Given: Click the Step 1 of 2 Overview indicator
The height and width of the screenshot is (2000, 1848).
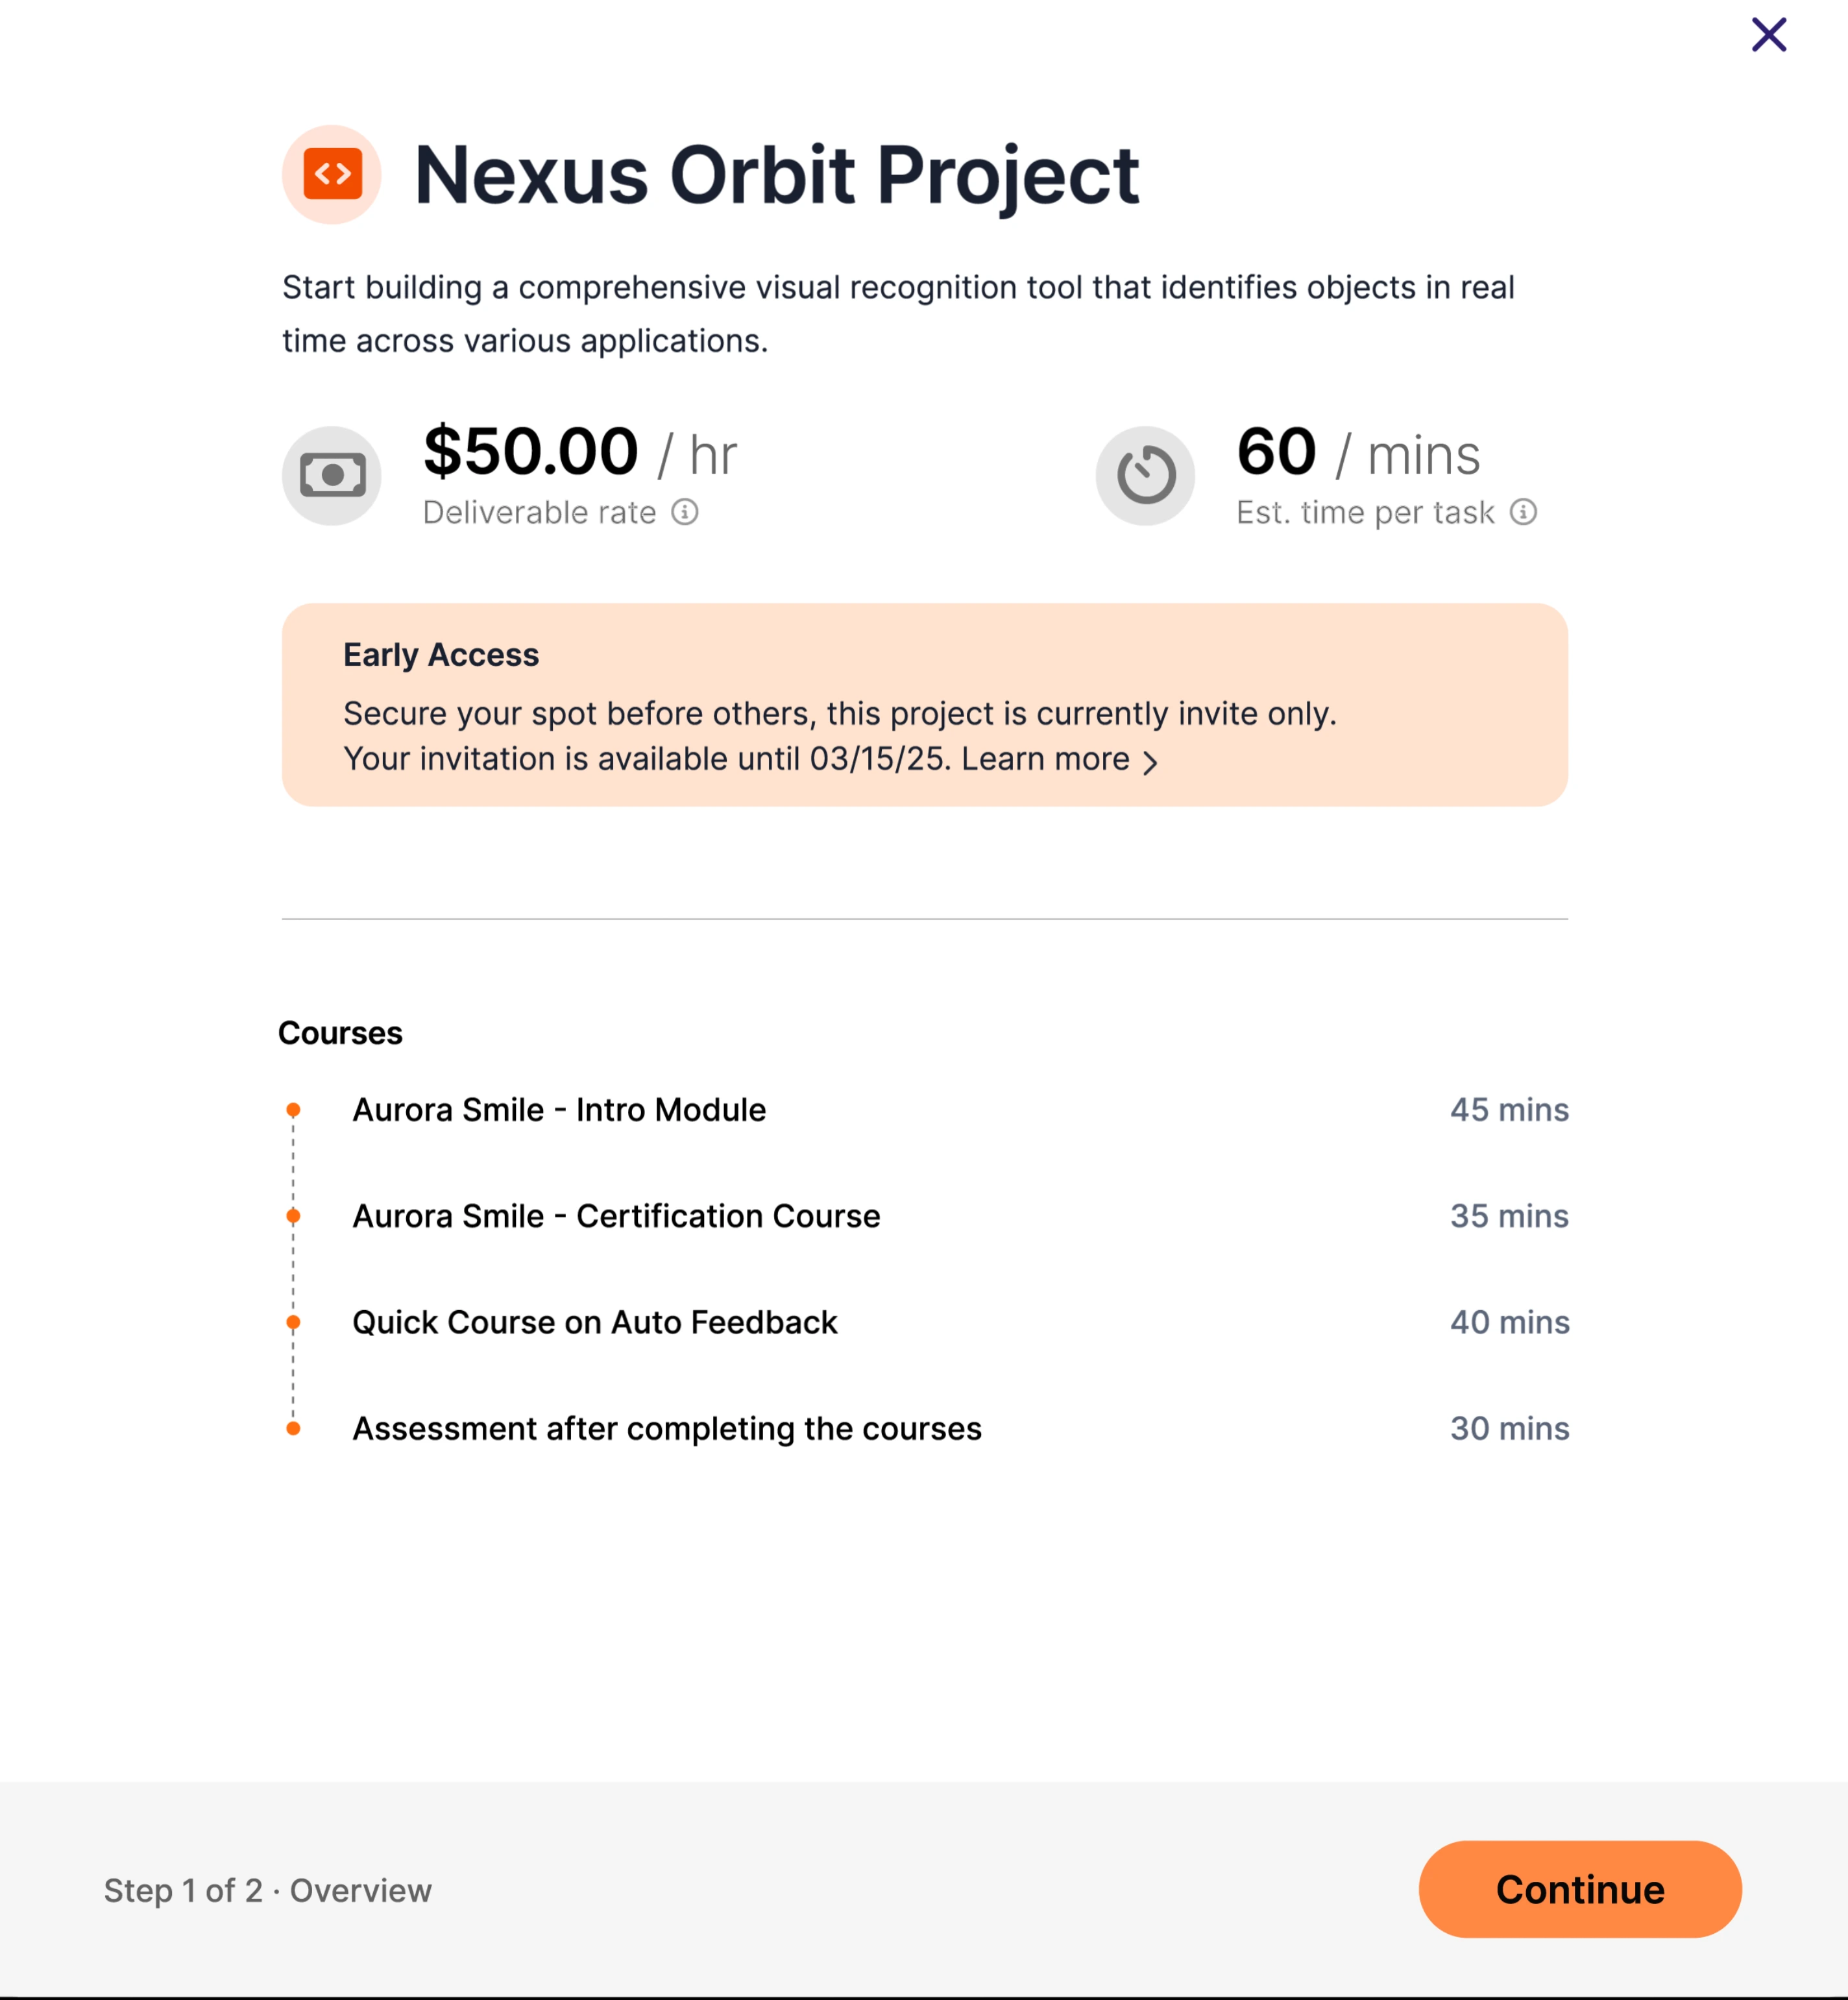Looking at the screenshot, I should [268, 1891].
